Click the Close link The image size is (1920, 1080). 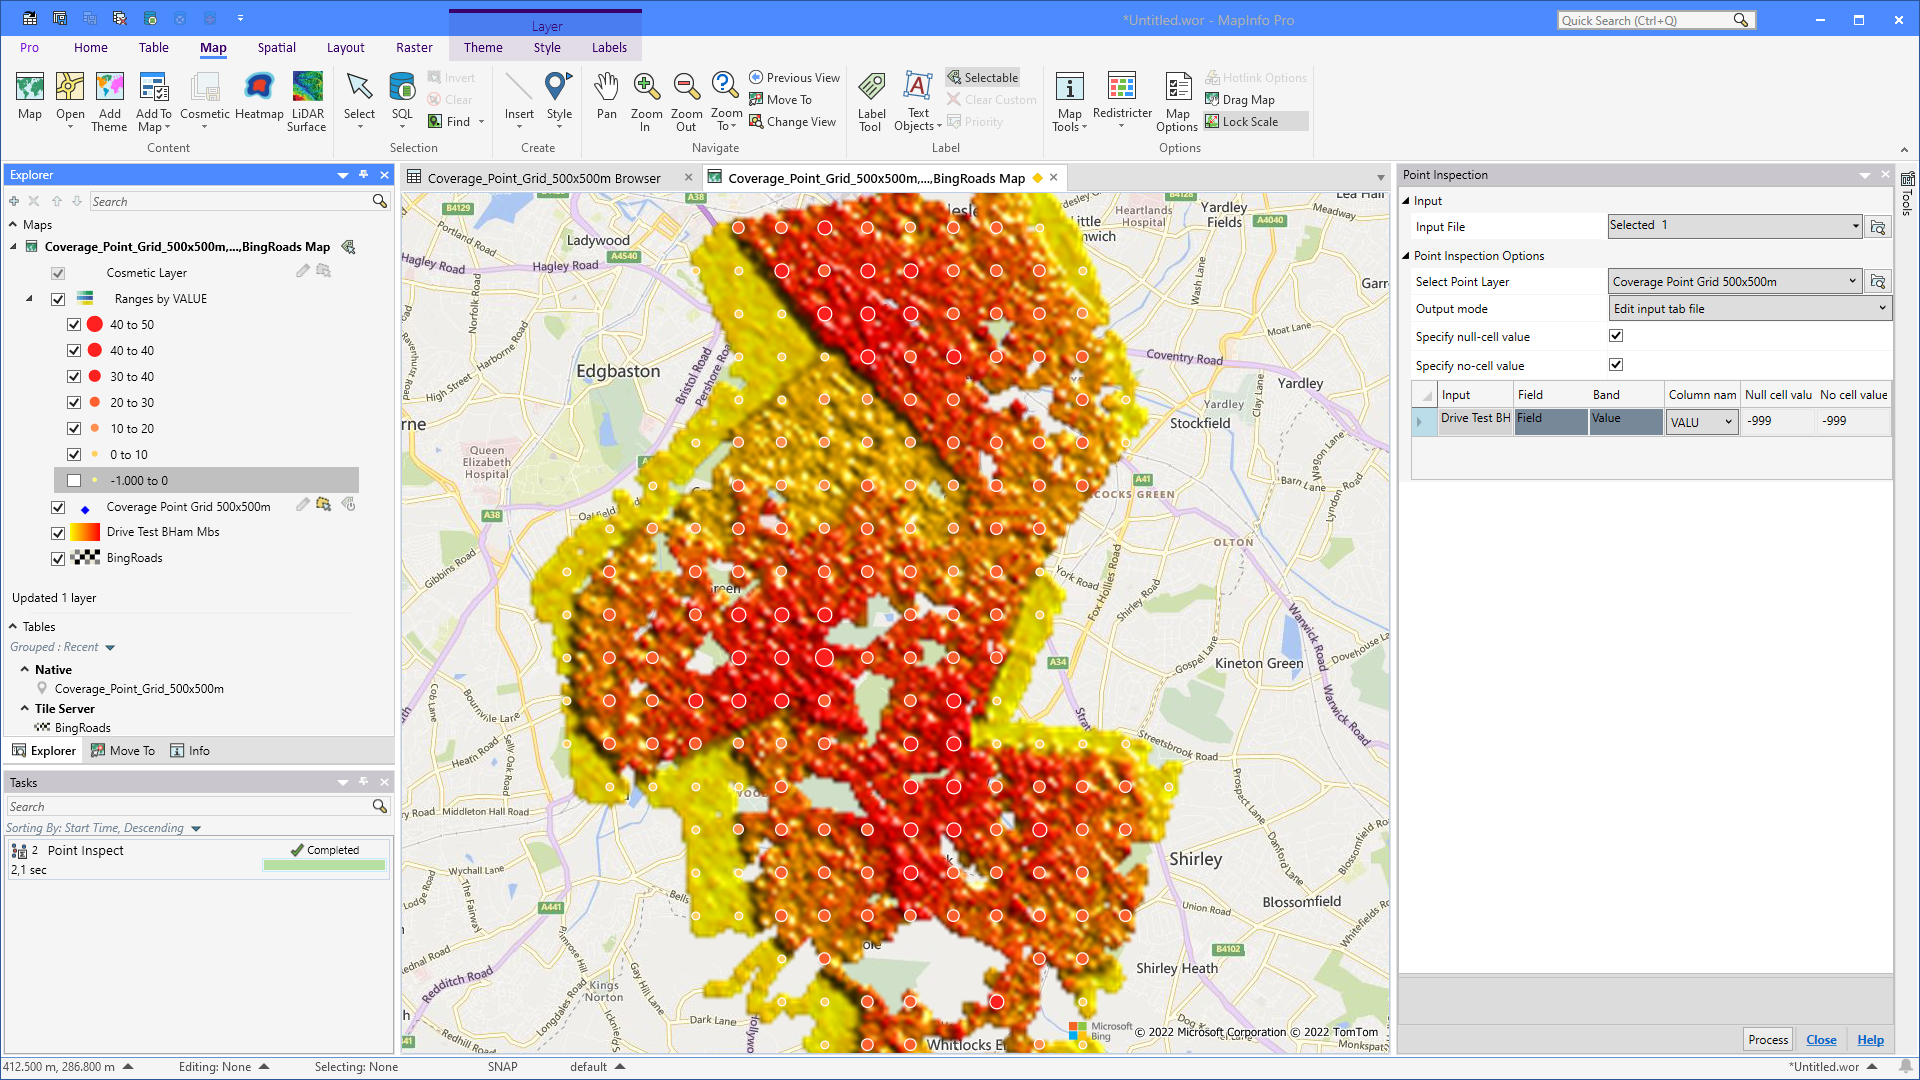(x=1821, y=1040)
